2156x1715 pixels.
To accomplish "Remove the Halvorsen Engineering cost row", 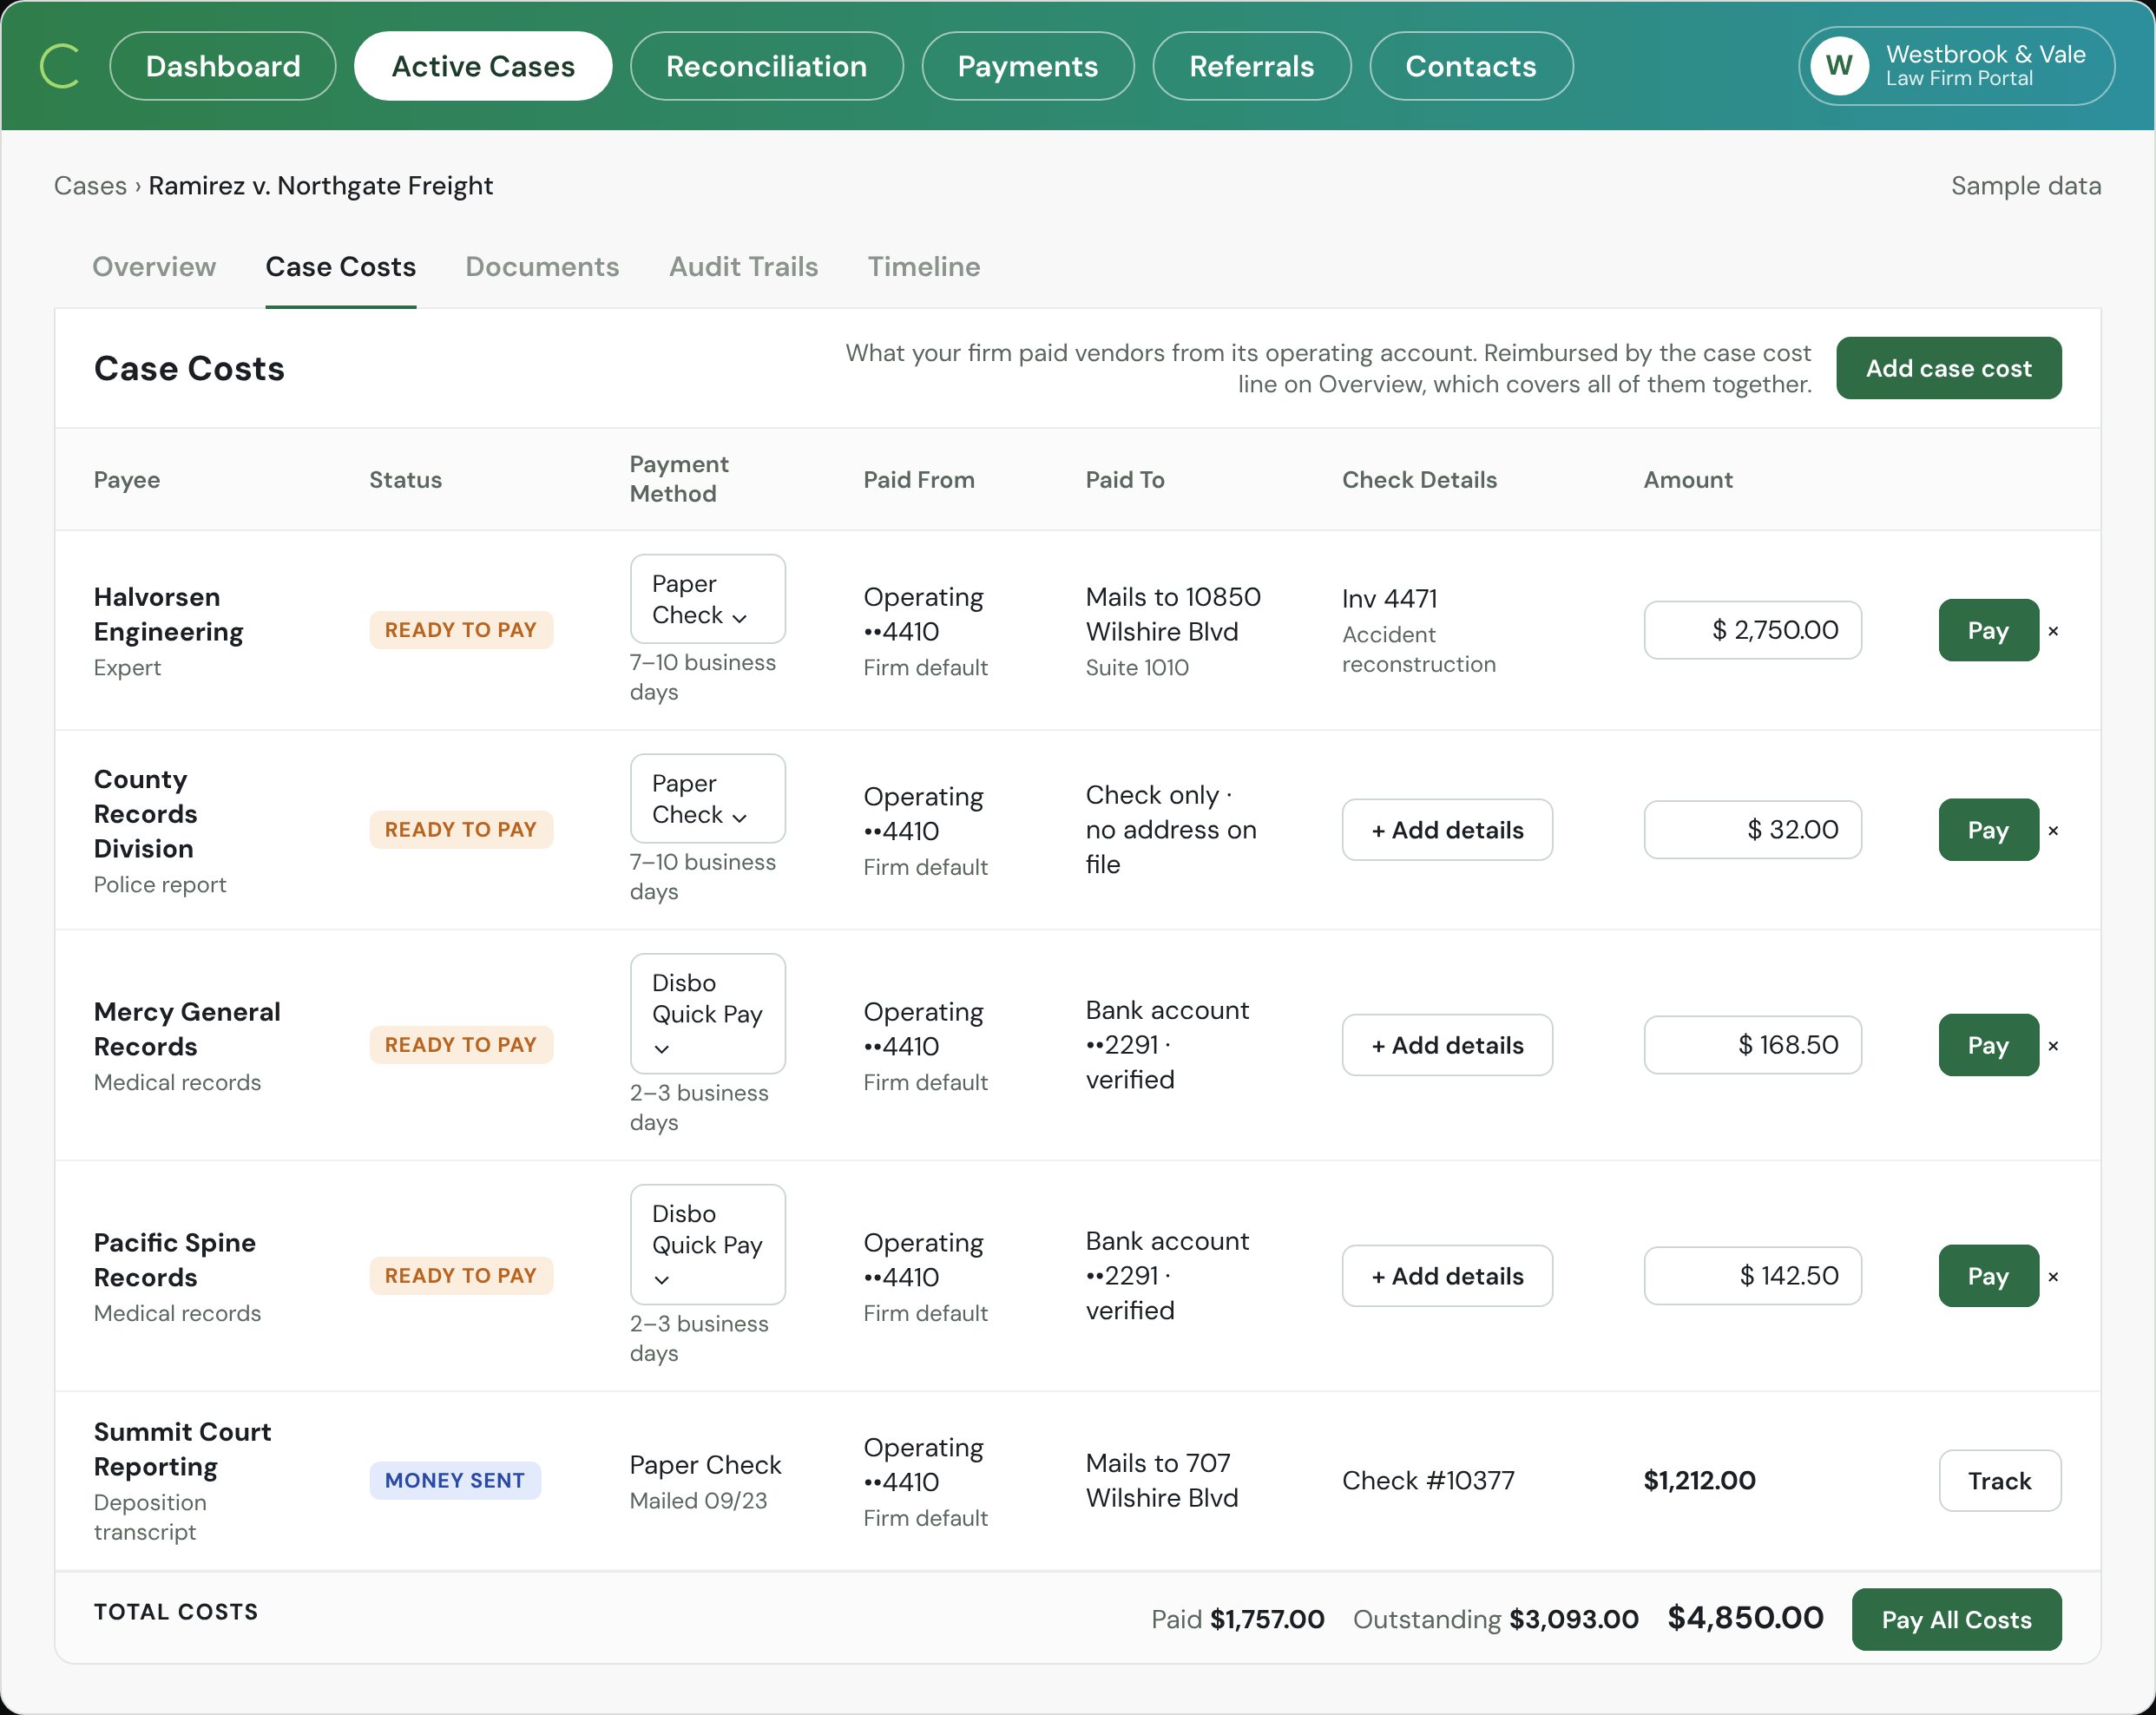I will 2053,631.
